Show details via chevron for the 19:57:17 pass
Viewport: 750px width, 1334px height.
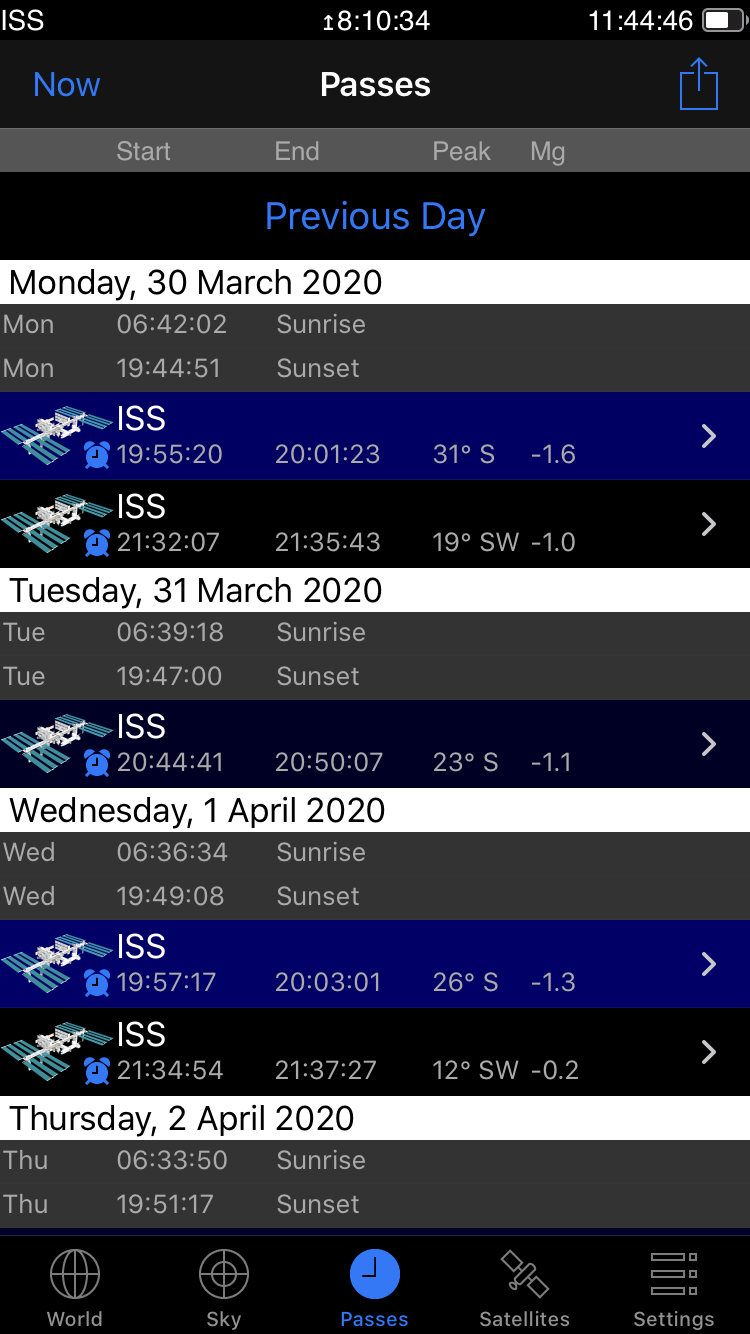[709, 964]
